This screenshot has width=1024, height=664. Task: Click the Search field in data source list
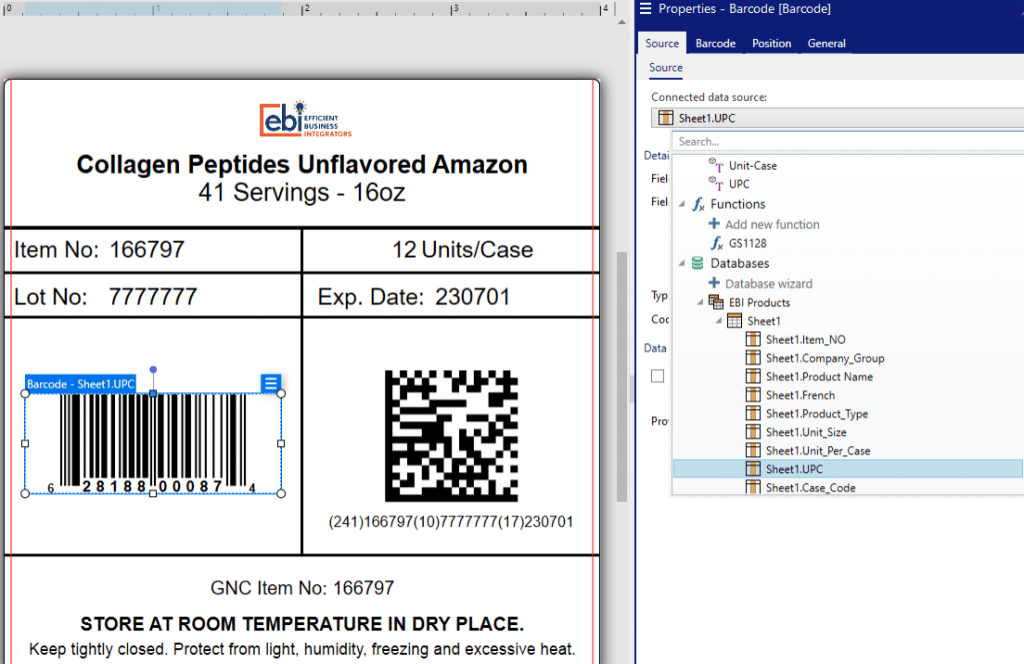click(848, 142)
